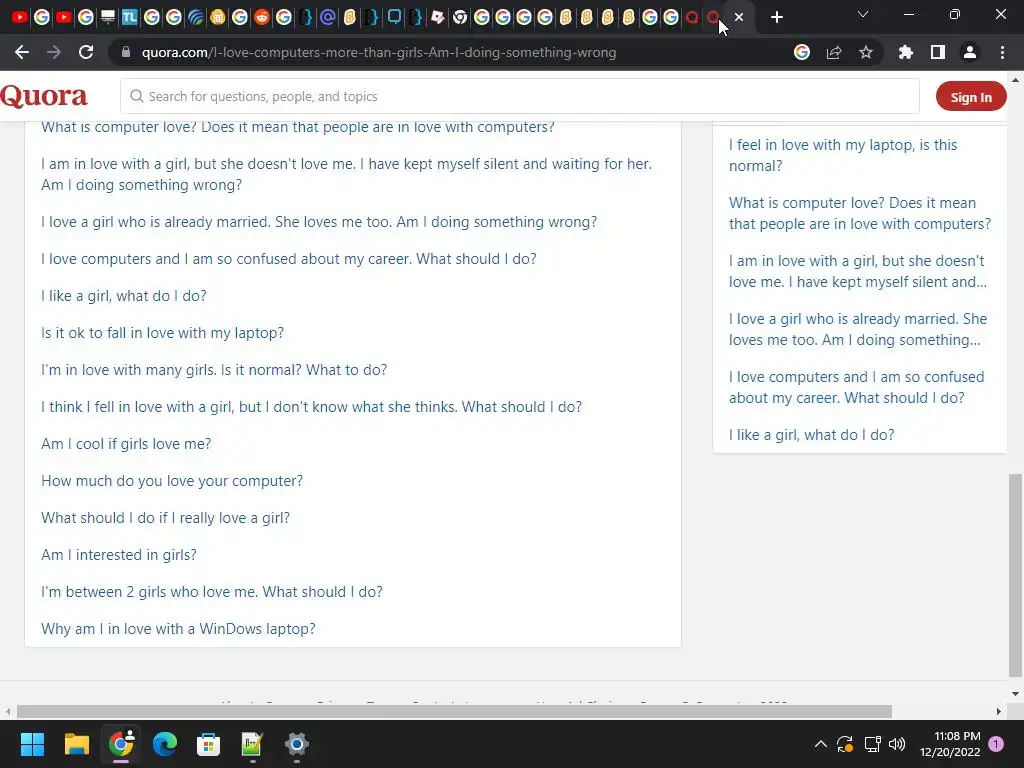The height and width of the screenshot is (768, 1024).
Task: Click the red Sign In button
Action: (x=971, y=97)
